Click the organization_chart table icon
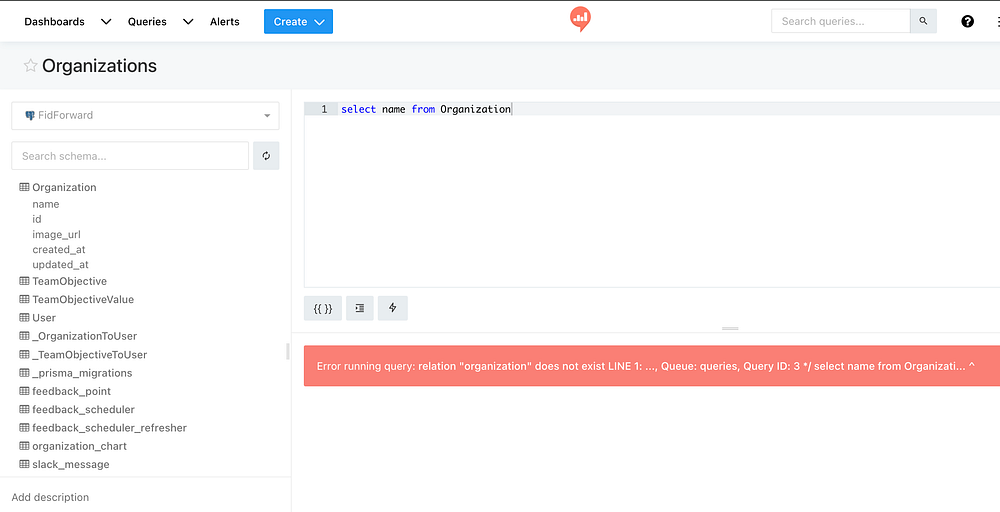The image size is (1000, 512). [24, 446]
